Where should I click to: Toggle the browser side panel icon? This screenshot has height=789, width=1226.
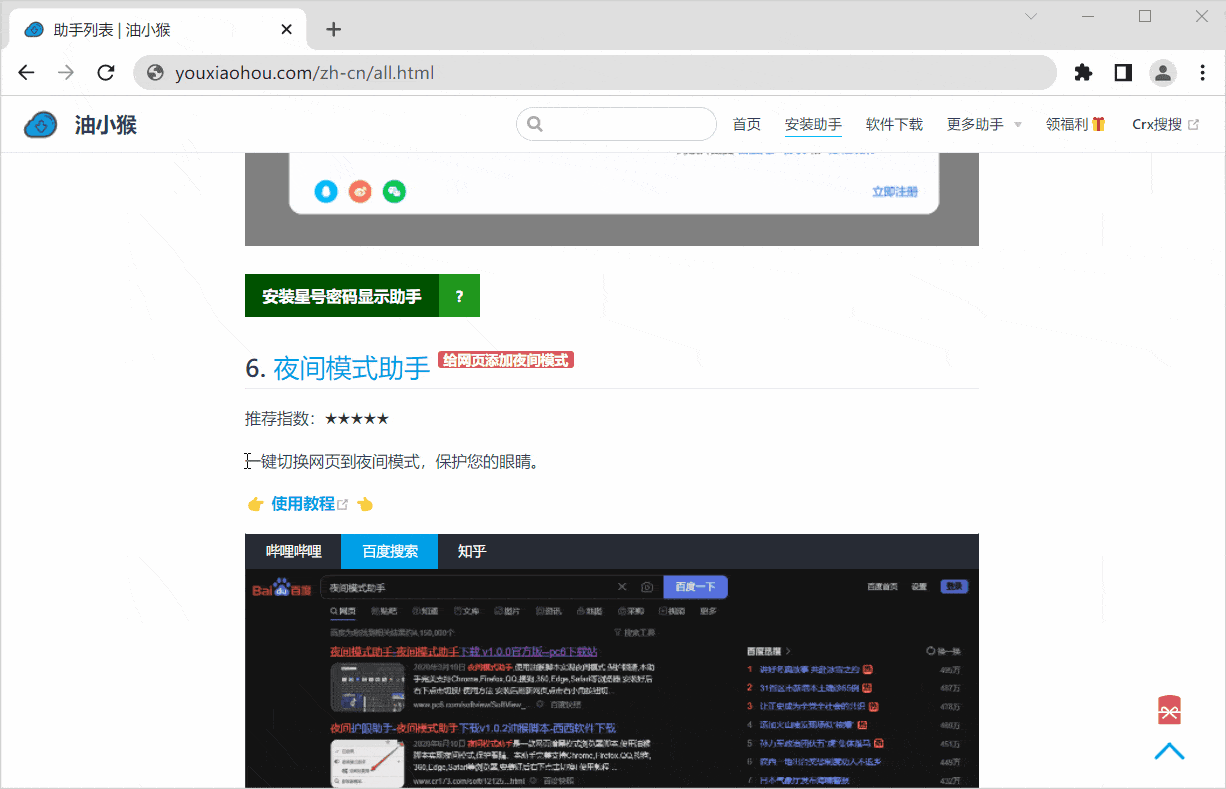click(x=1123, y=73)
